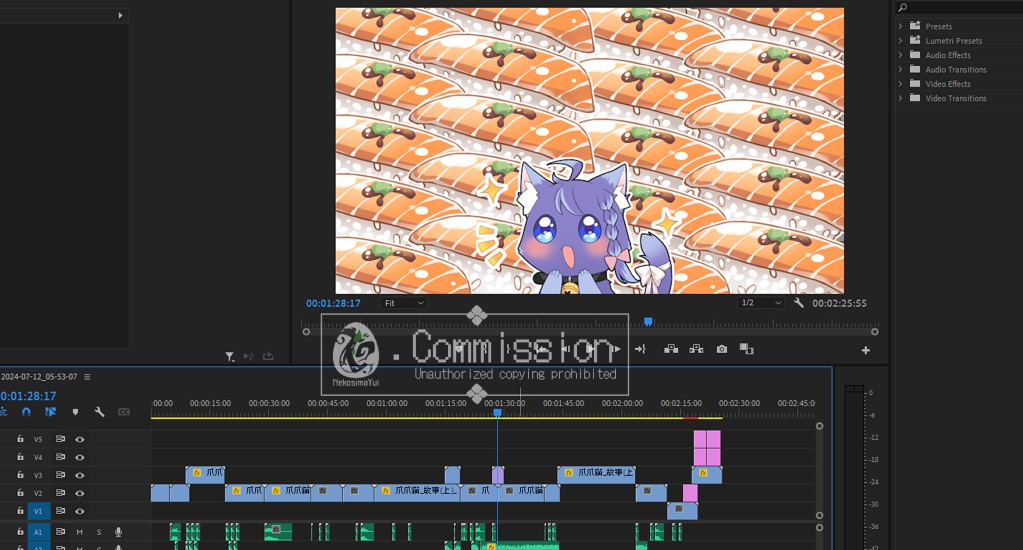The height and width of the screenshot is (550, 1023).
Task: Select the 2024-07-12_05-53-07 sequence tab
Action: [x=39, y=376]
